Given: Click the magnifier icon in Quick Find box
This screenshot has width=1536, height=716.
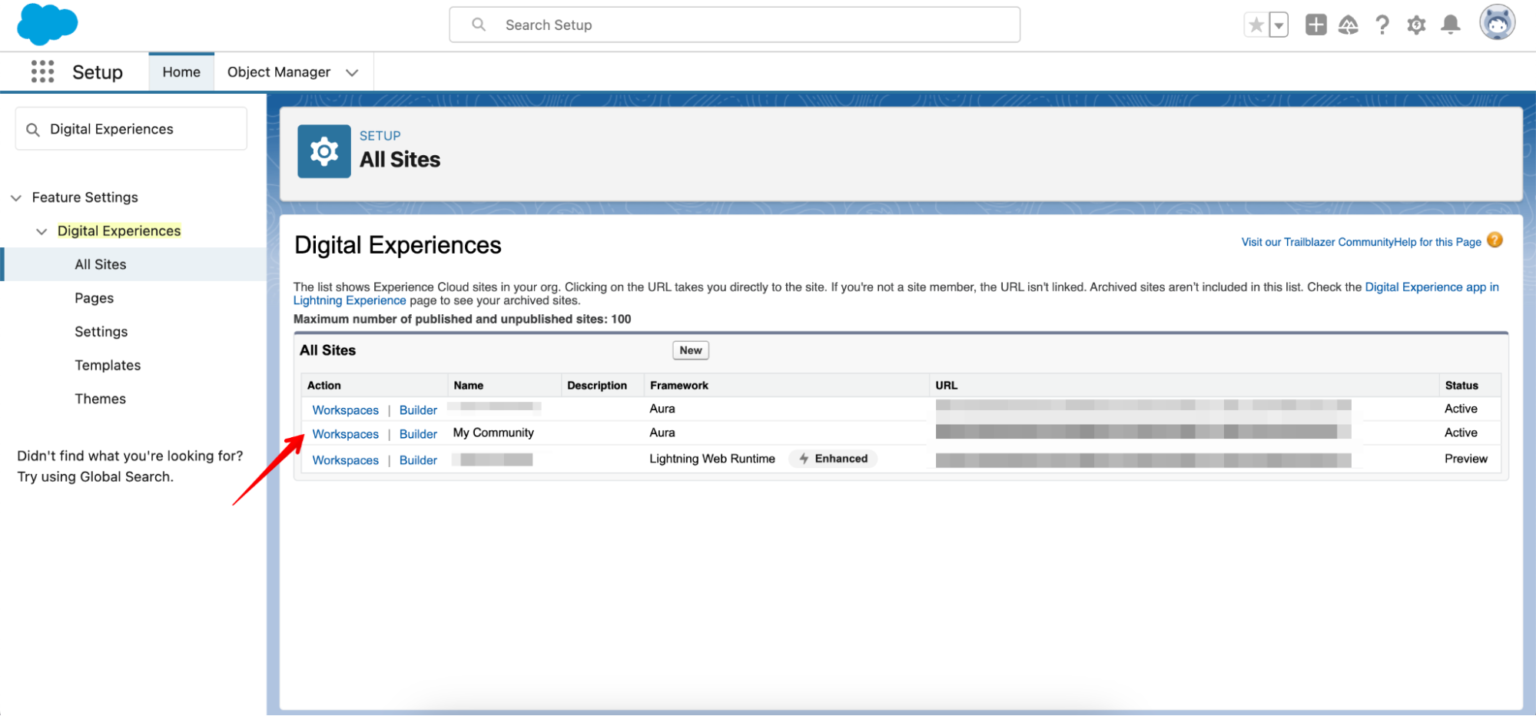Looking at the screenshot, I should pyautogui.click(x=33, y=129).
